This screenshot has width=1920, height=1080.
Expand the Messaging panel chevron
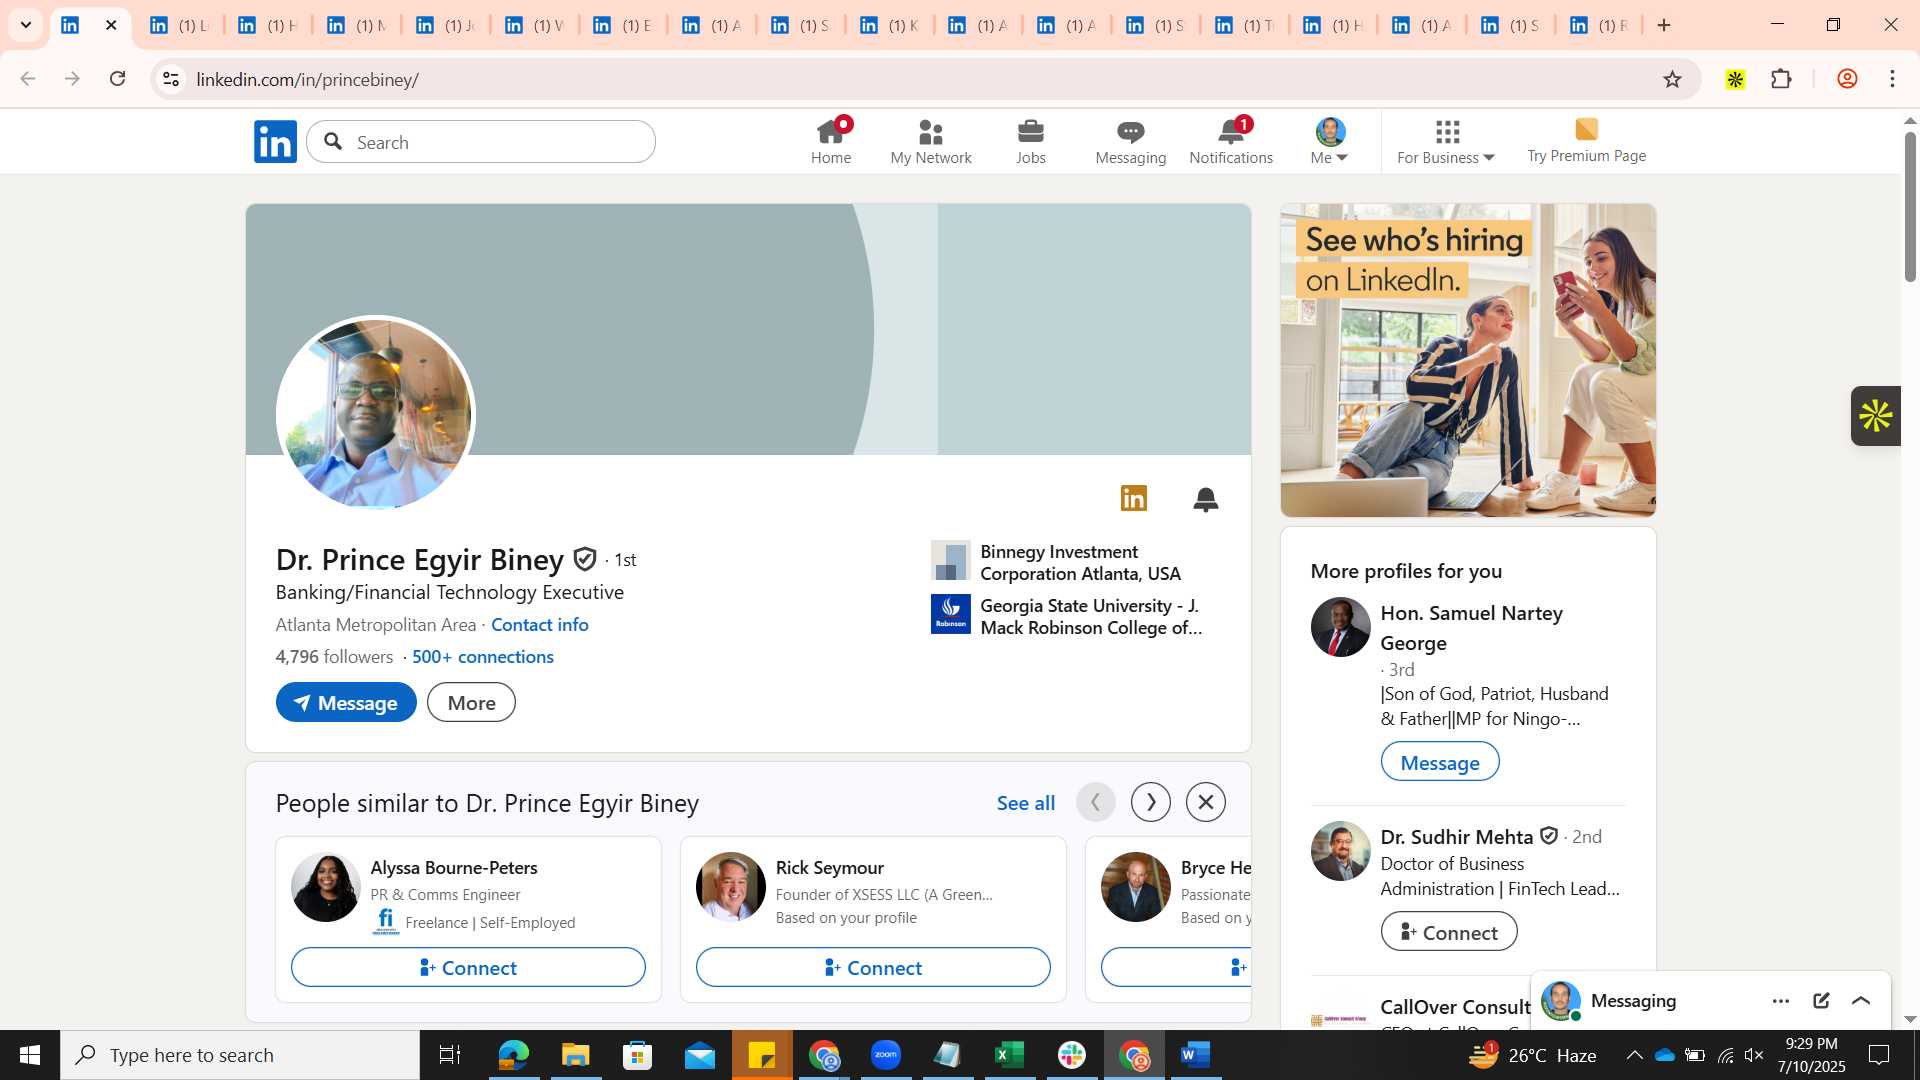pos(1861,1001)
